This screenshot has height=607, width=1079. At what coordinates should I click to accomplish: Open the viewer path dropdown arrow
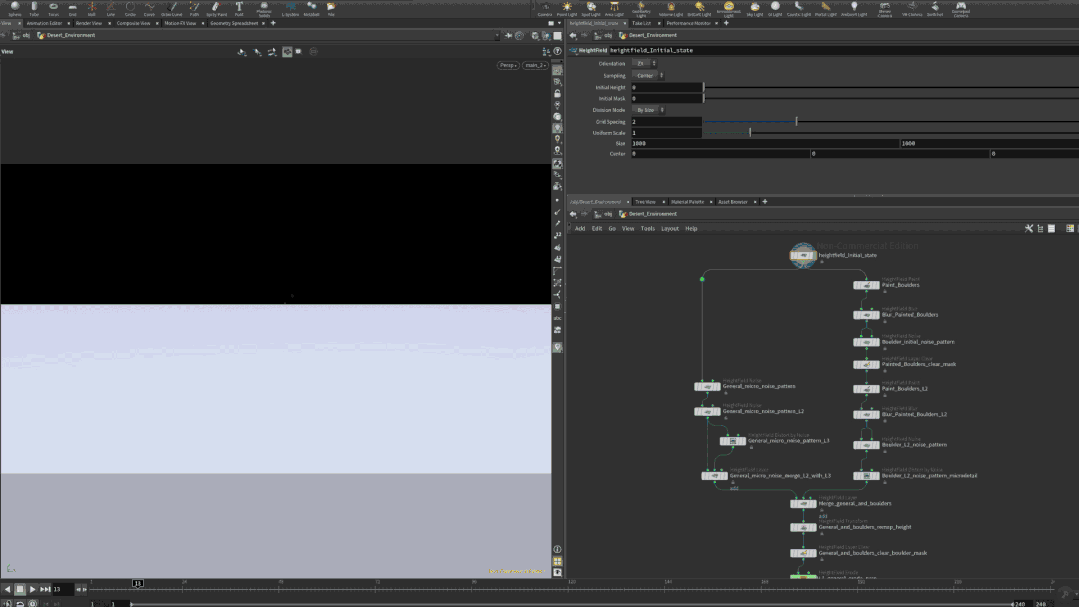497,36
